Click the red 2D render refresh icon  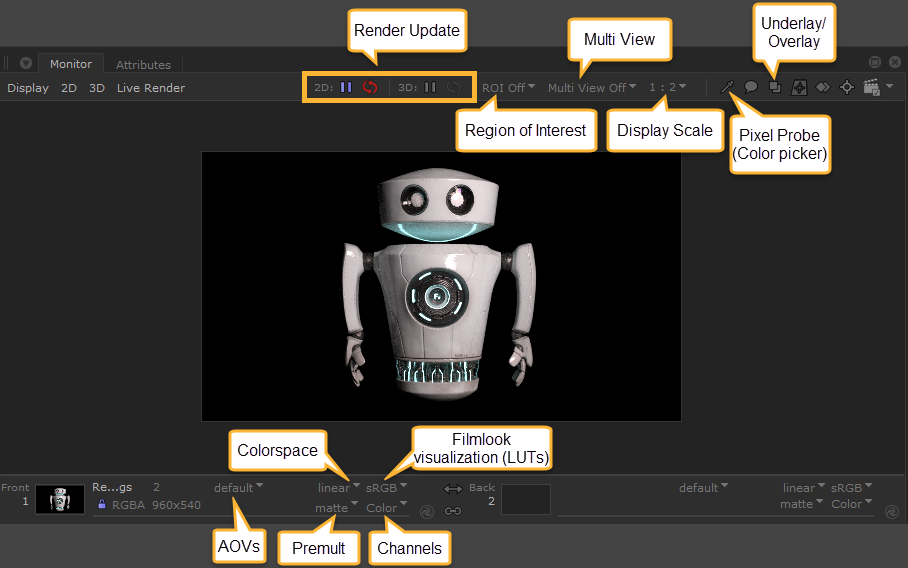click(370, 87)
